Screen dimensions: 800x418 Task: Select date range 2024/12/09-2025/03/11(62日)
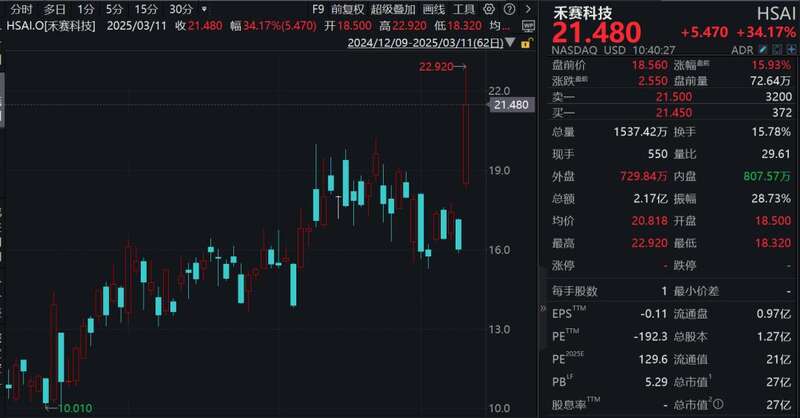pyautogui.click(x=426, y=43)
